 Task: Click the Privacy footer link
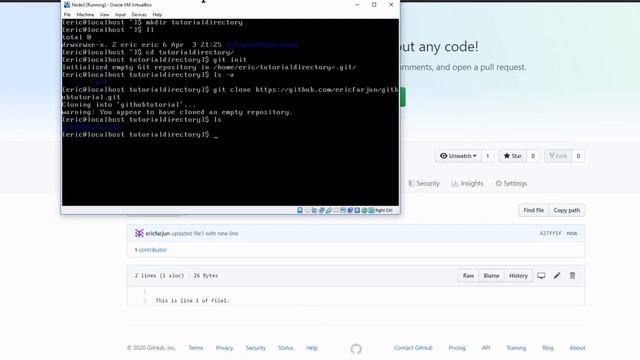tap(224, 348)
